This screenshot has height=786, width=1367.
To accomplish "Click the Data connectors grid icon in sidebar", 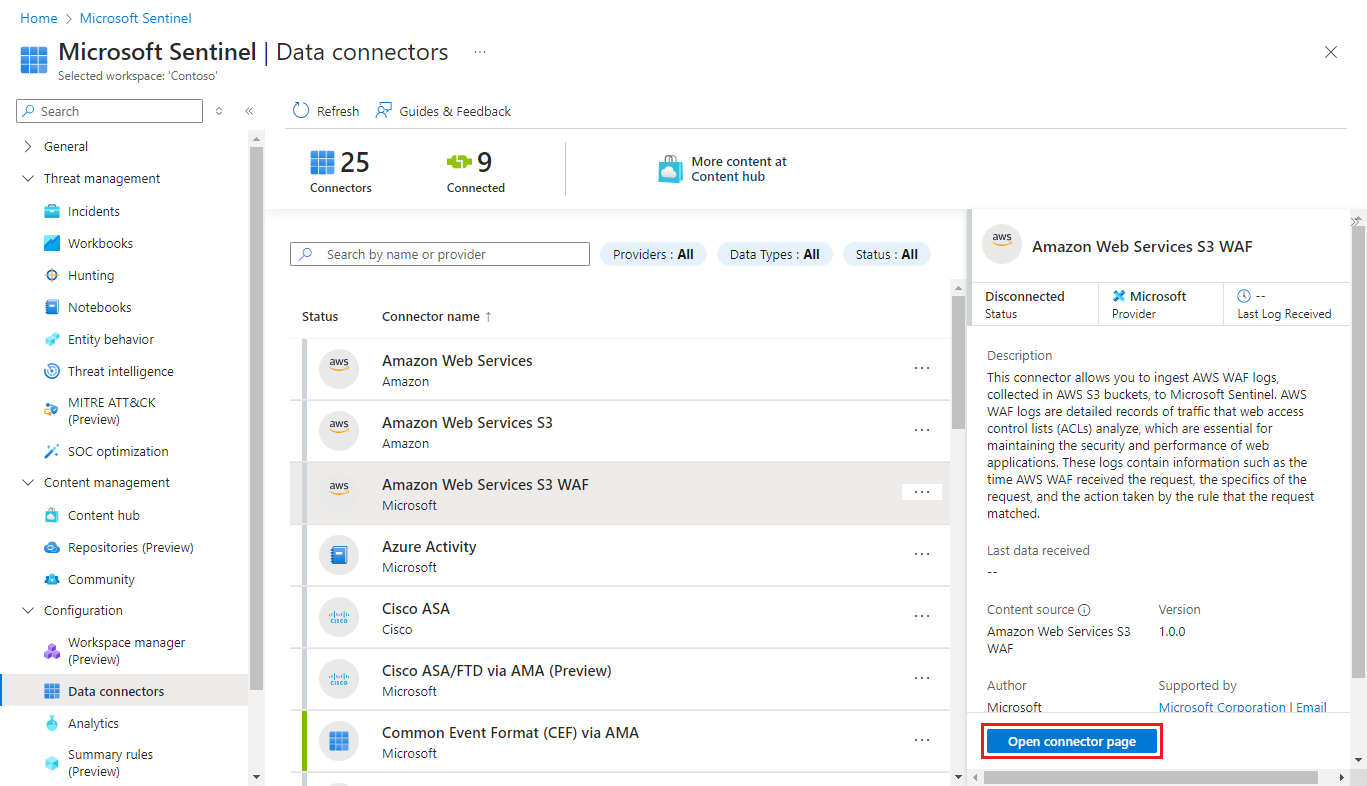I will [x=52, y=691].
